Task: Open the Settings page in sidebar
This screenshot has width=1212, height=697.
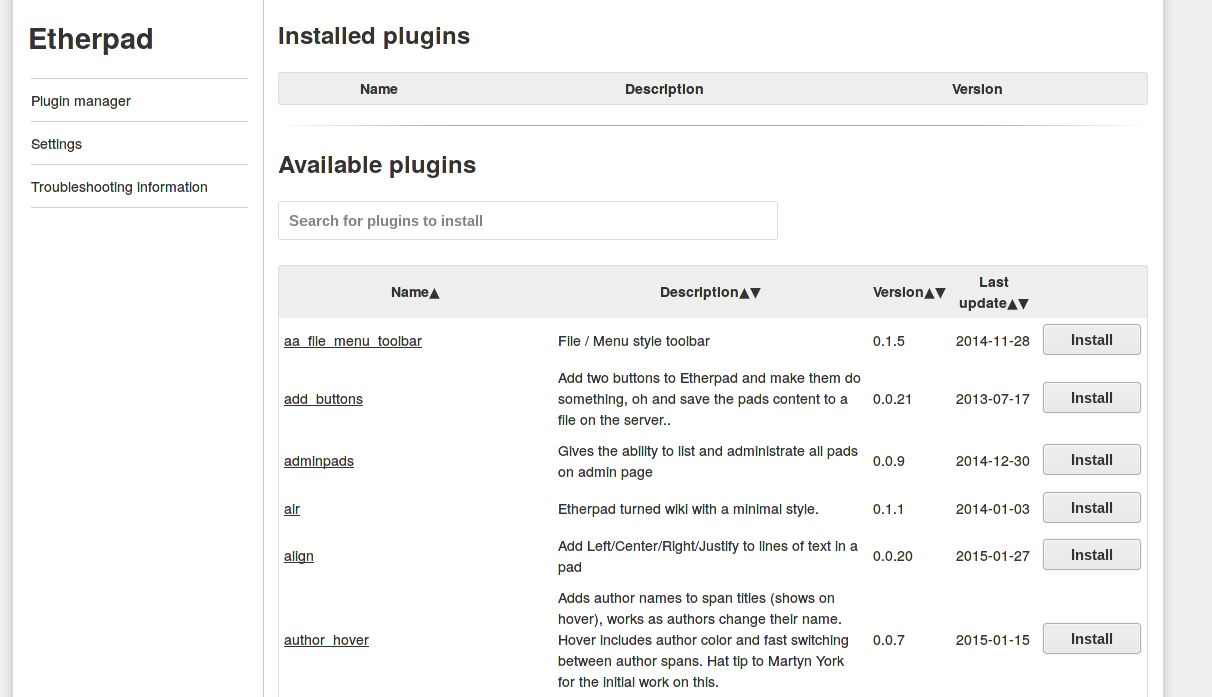Action: [57, 144]
